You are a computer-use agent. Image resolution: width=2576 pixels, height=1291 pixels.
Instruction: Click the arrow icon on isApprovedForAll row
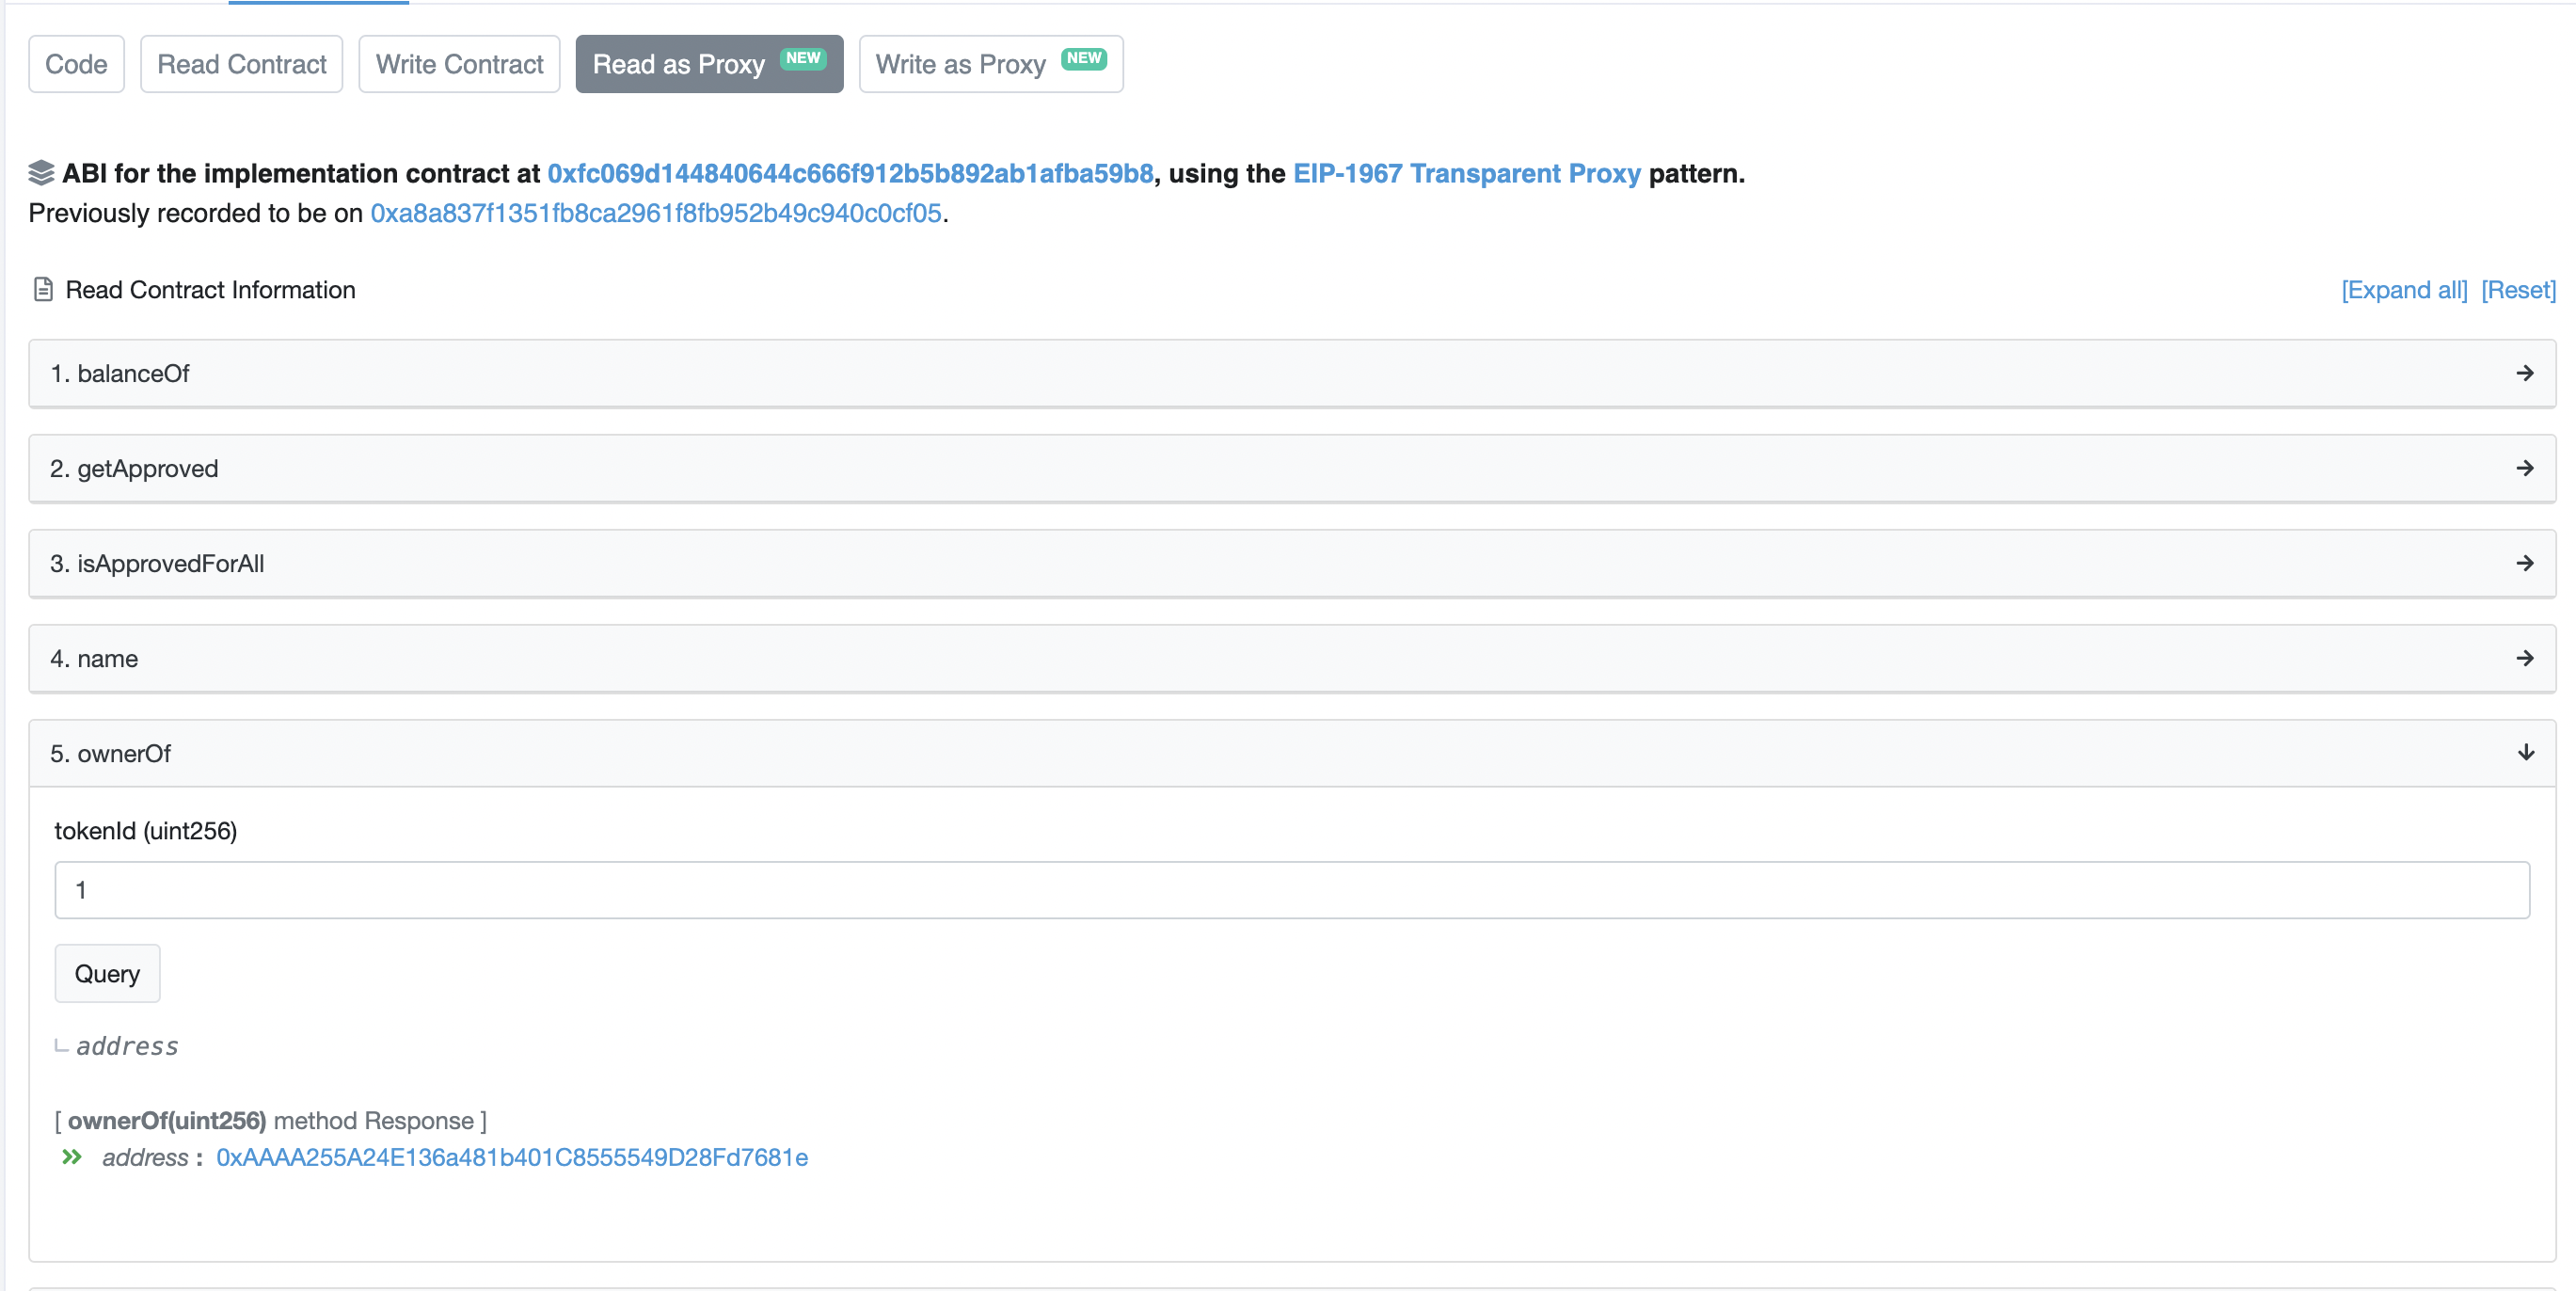(2526, 563)
